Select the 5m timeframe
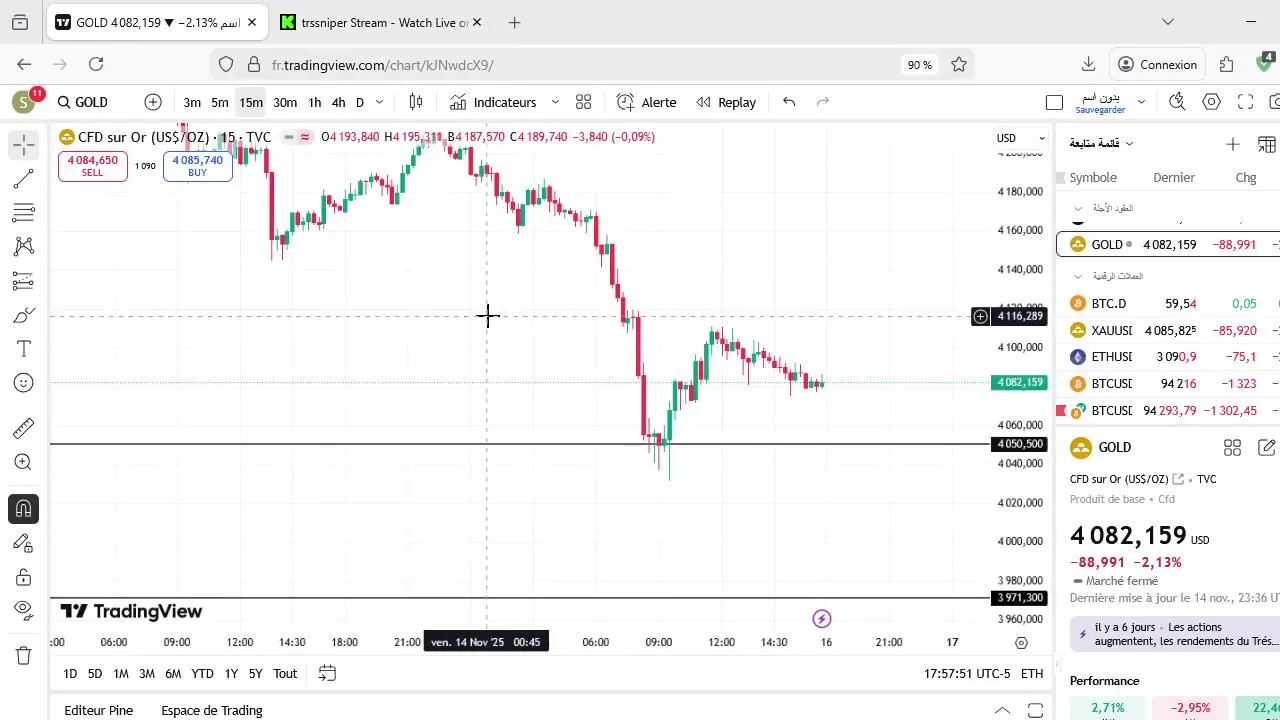The image size is (1280, 720). point(220,102)
